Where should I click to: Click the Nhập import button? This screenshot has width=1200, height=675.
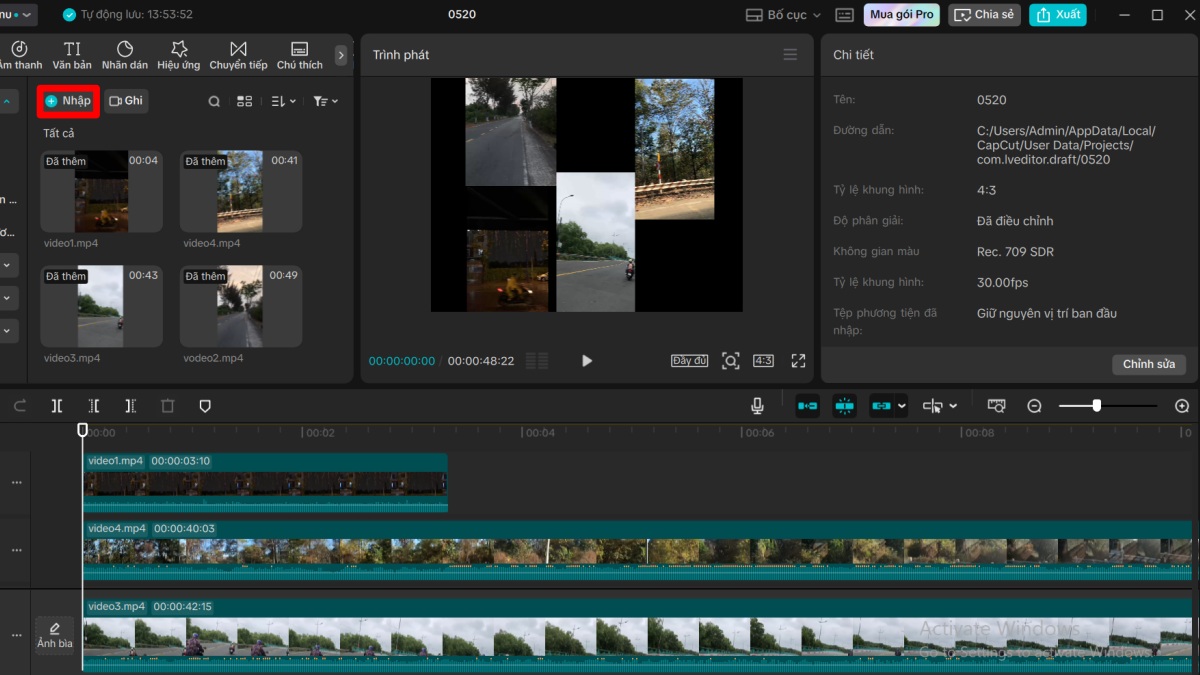tap(66, 101)
